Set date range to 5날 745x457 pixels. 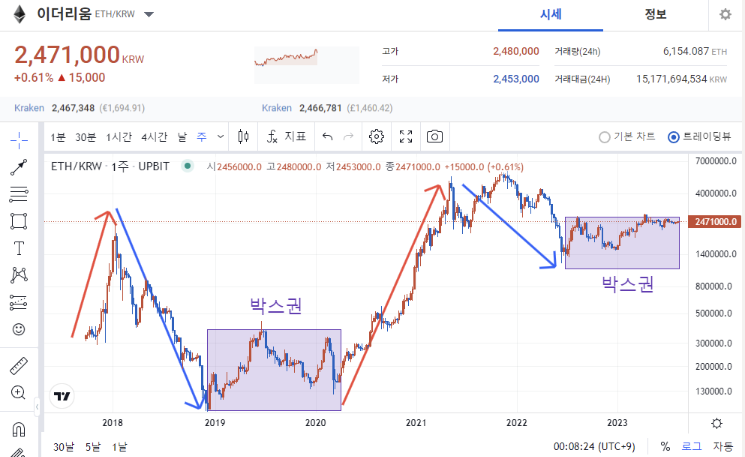point(93,447)
